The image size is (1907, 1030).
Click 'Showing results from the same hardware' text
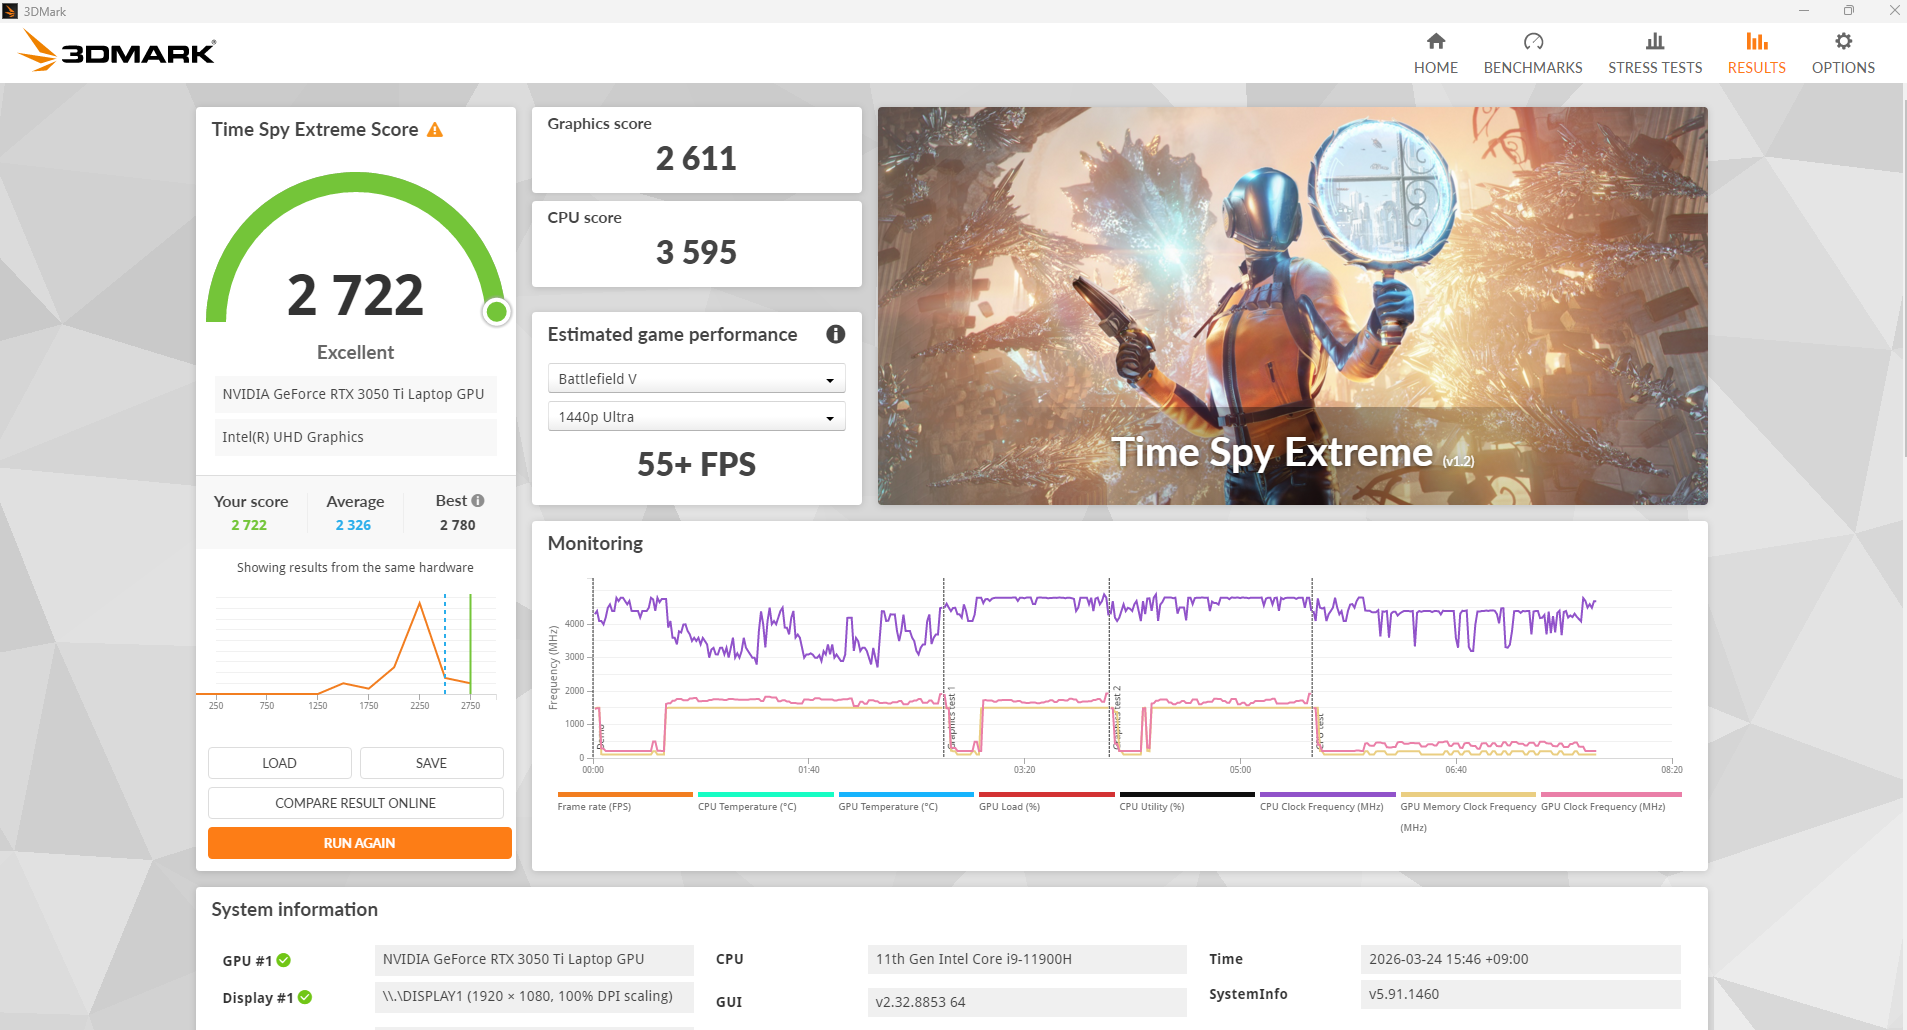click(x=355, y=567)
